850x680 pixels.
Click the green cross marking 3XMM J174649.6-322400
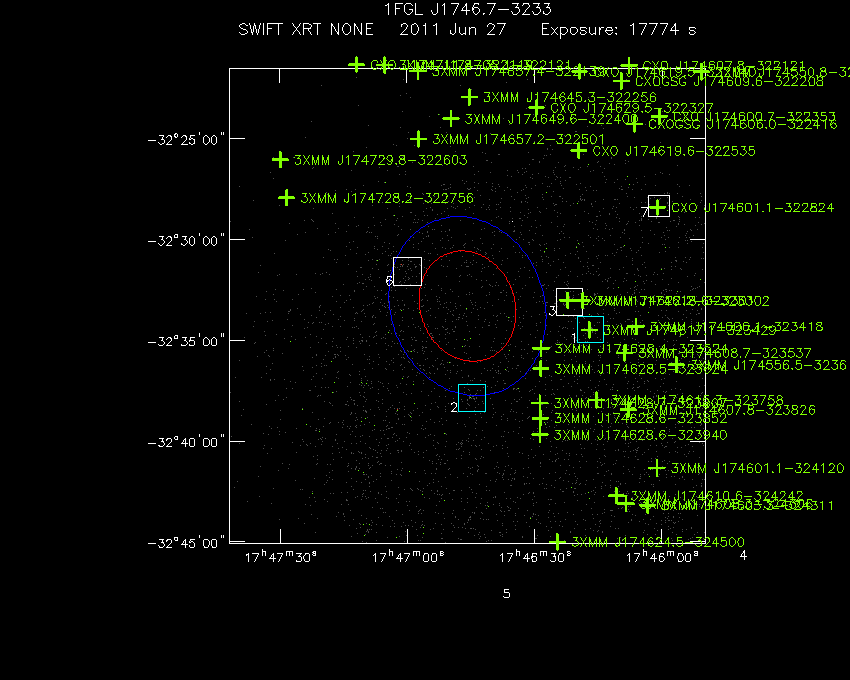450,119
